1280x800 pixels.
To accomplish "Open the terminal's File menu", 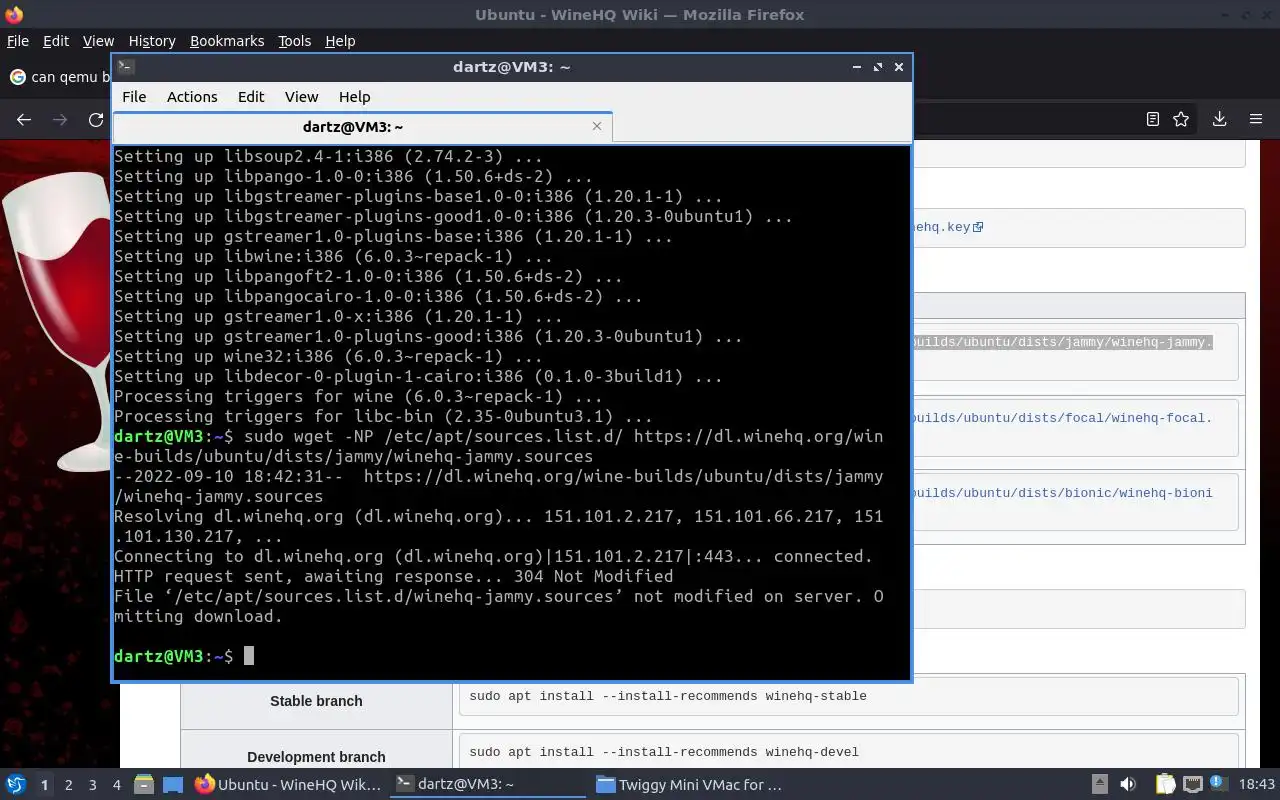I will click(x=134, y=97).
